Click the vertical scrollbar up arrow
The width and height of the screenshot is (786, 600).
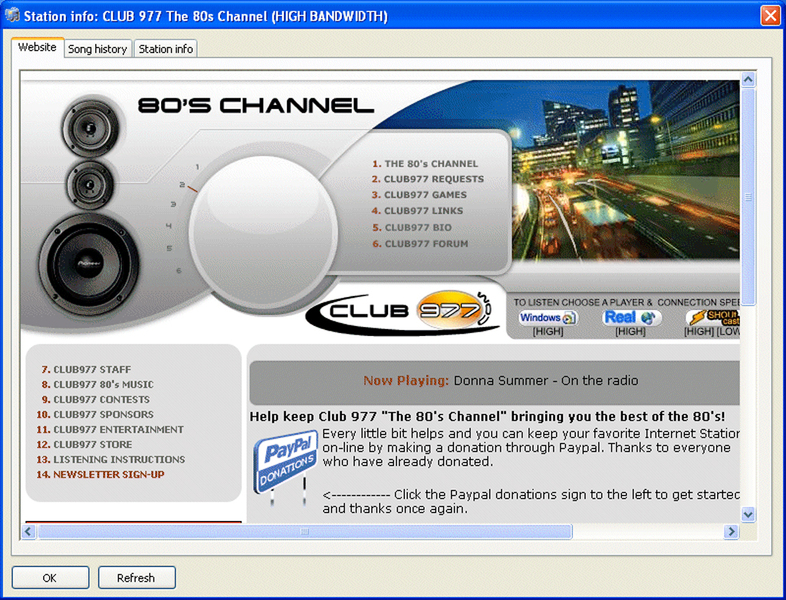pos(748,79)
